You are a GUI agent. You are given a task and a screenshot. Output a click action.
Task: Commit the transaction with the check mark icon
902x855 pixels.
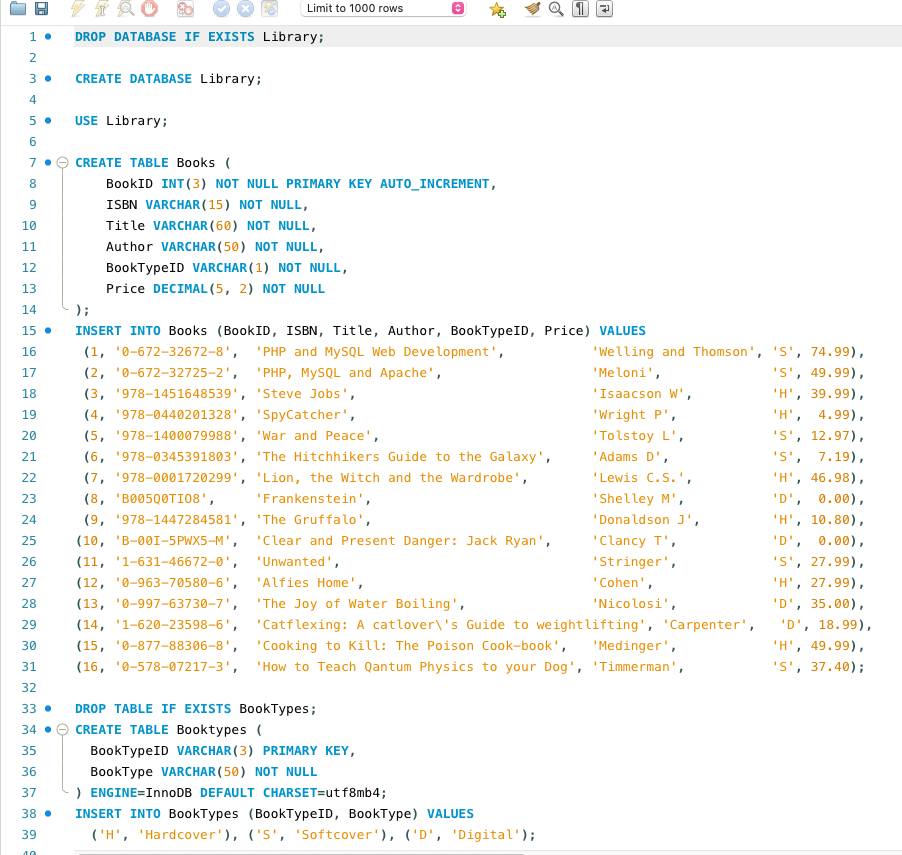tap(221, 8)
